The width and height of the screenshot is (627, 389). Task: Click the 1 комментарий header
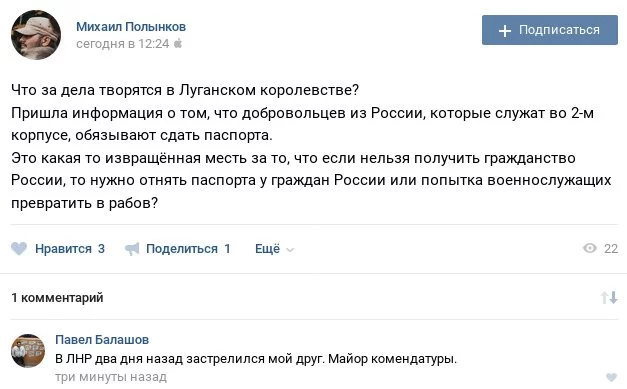[57, 297]
